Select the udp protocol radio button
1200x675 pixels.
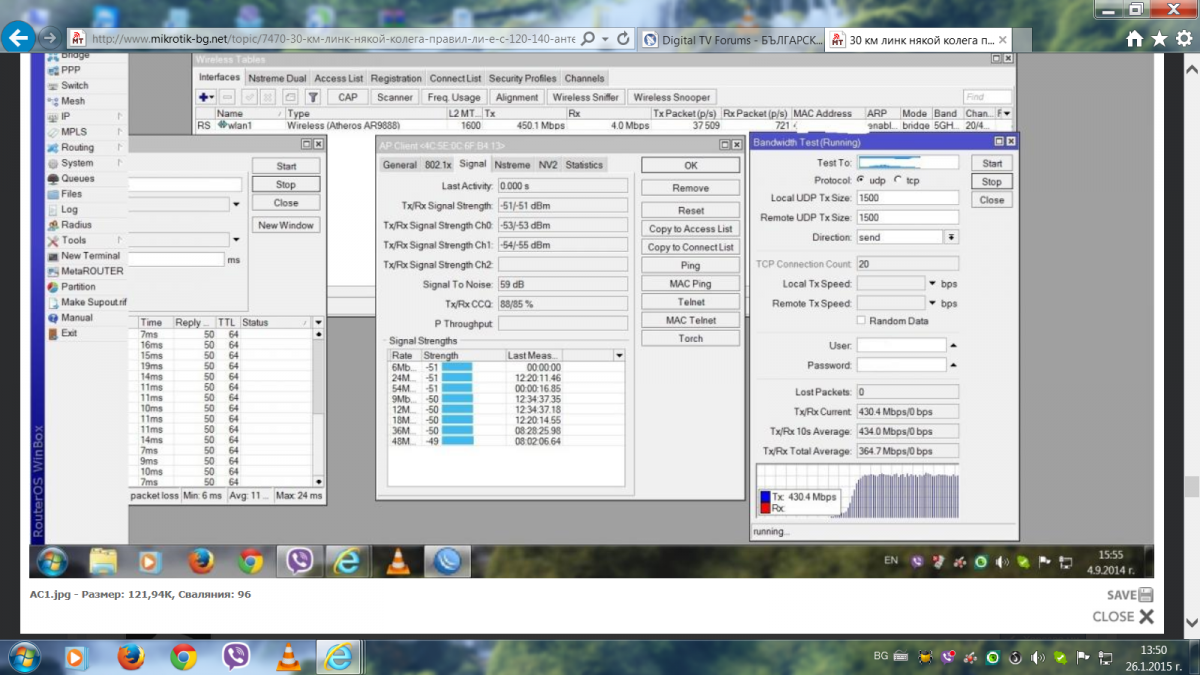pyautogui.click(x=860, y=180)
